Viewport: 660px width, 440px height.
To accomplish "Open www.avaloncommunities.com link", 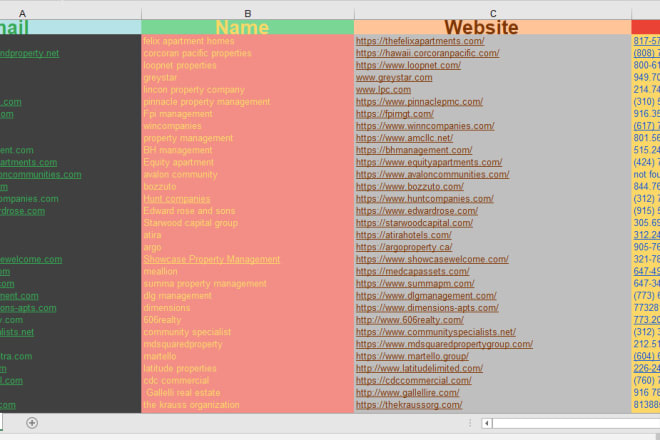I will (433, 174).
